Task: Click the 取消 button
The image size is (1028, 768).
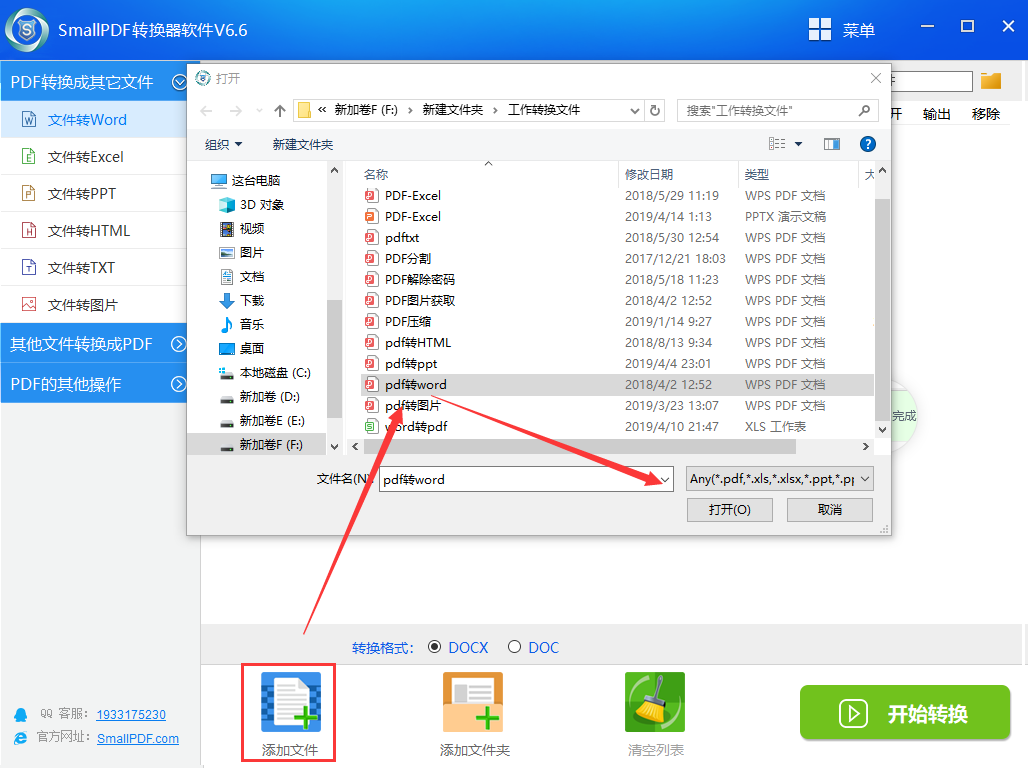Action: [x=829, y=510]
